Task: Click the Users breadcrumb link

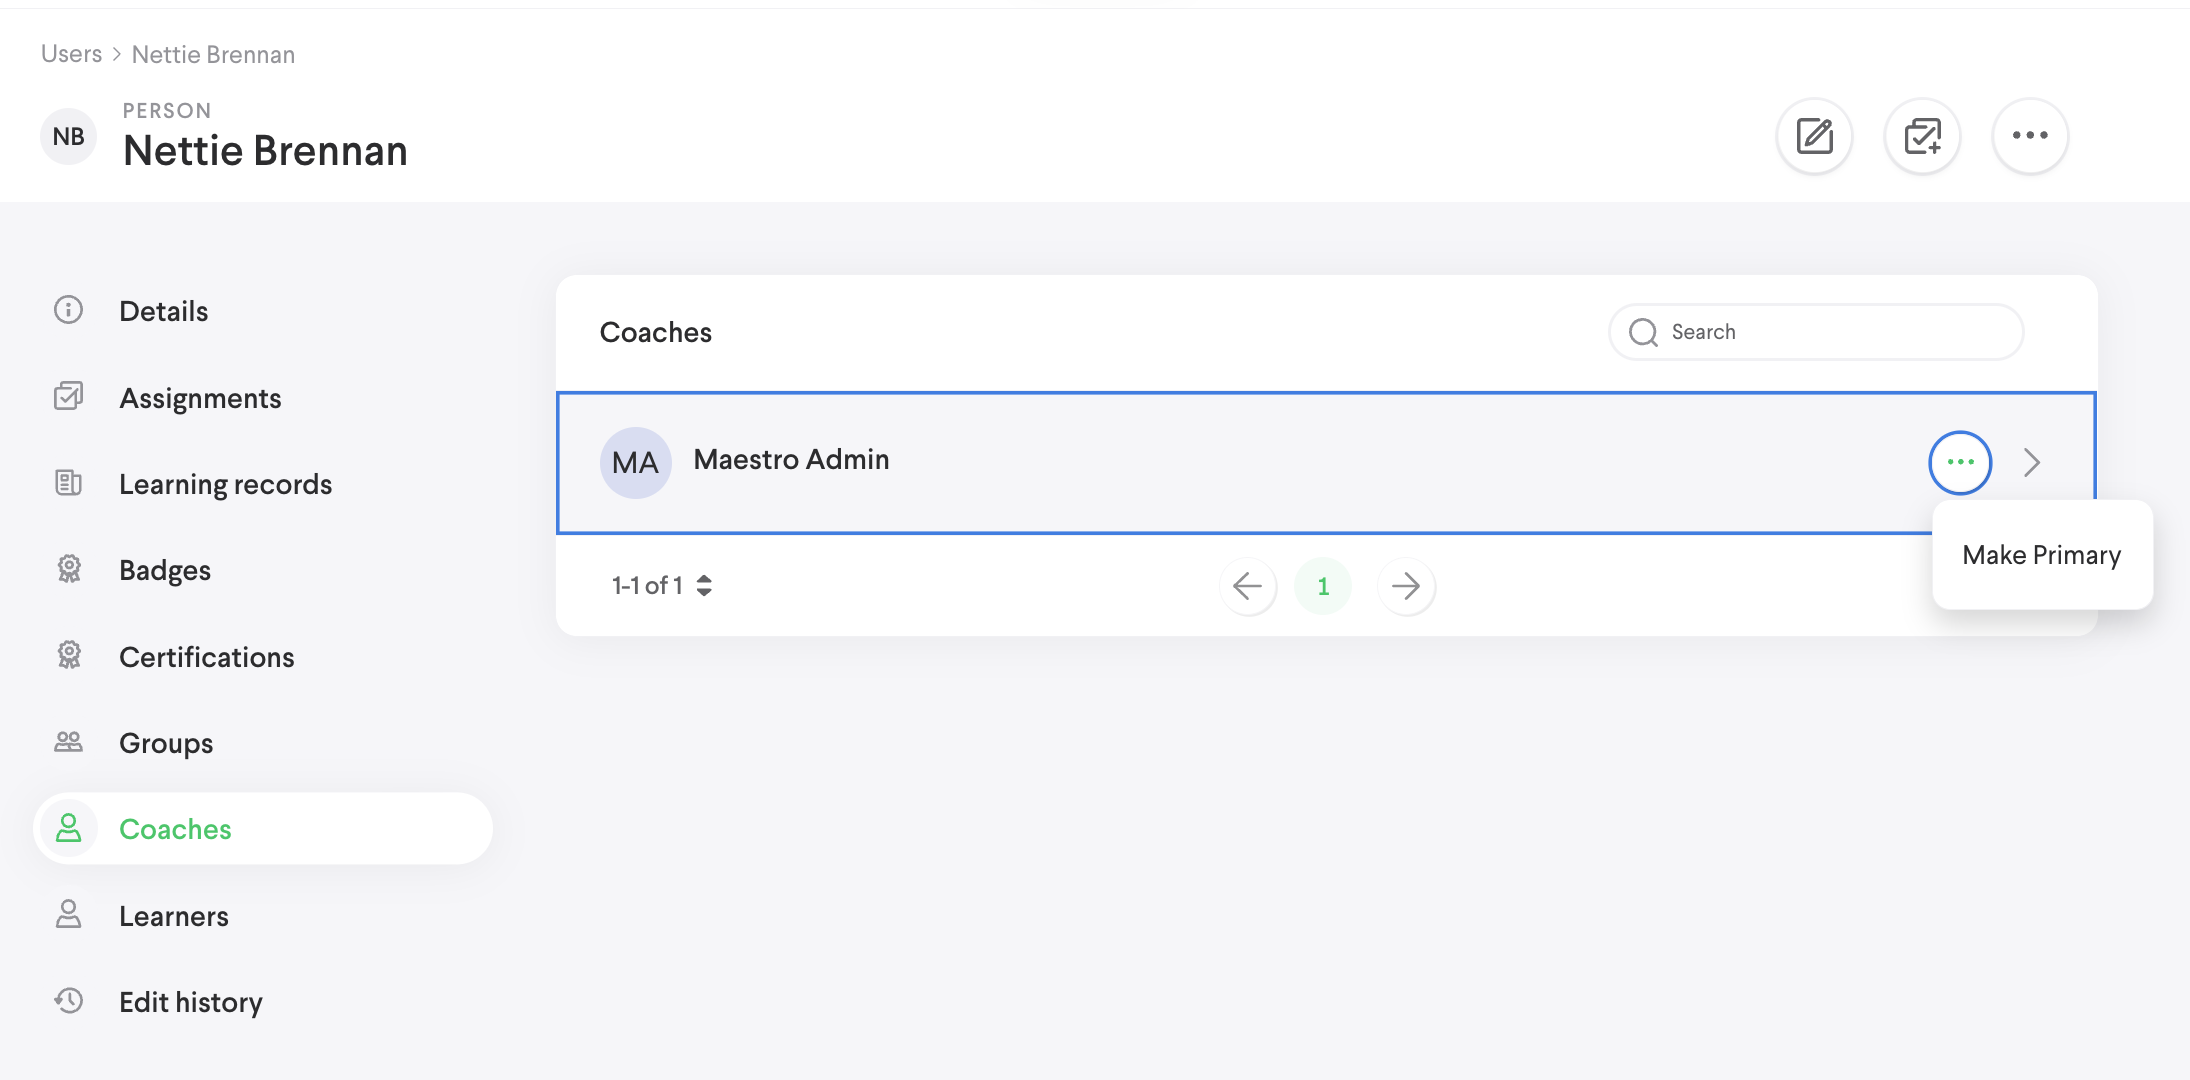Action: [x=71, y=54]
